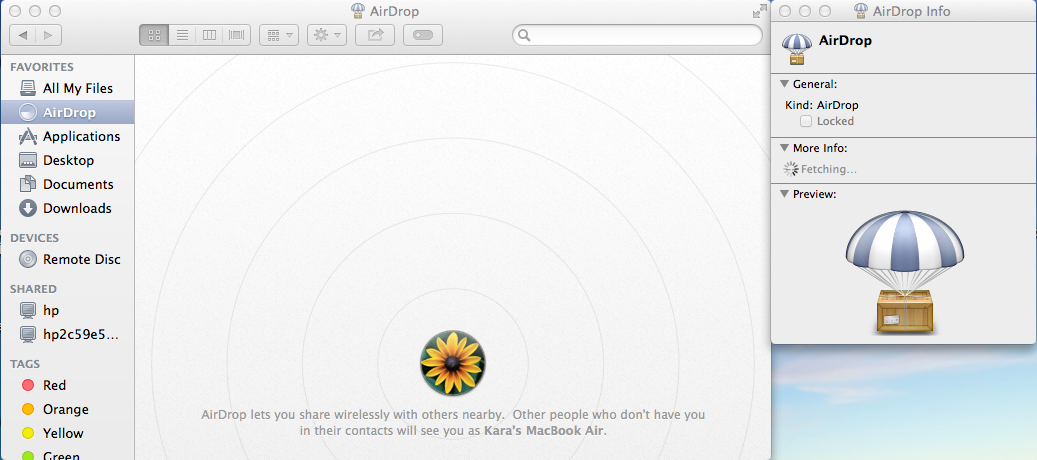The image size is (1037, 460).
Task: Switch to Cover Flow view in toolbar
Action: click(x=236, y=35)
